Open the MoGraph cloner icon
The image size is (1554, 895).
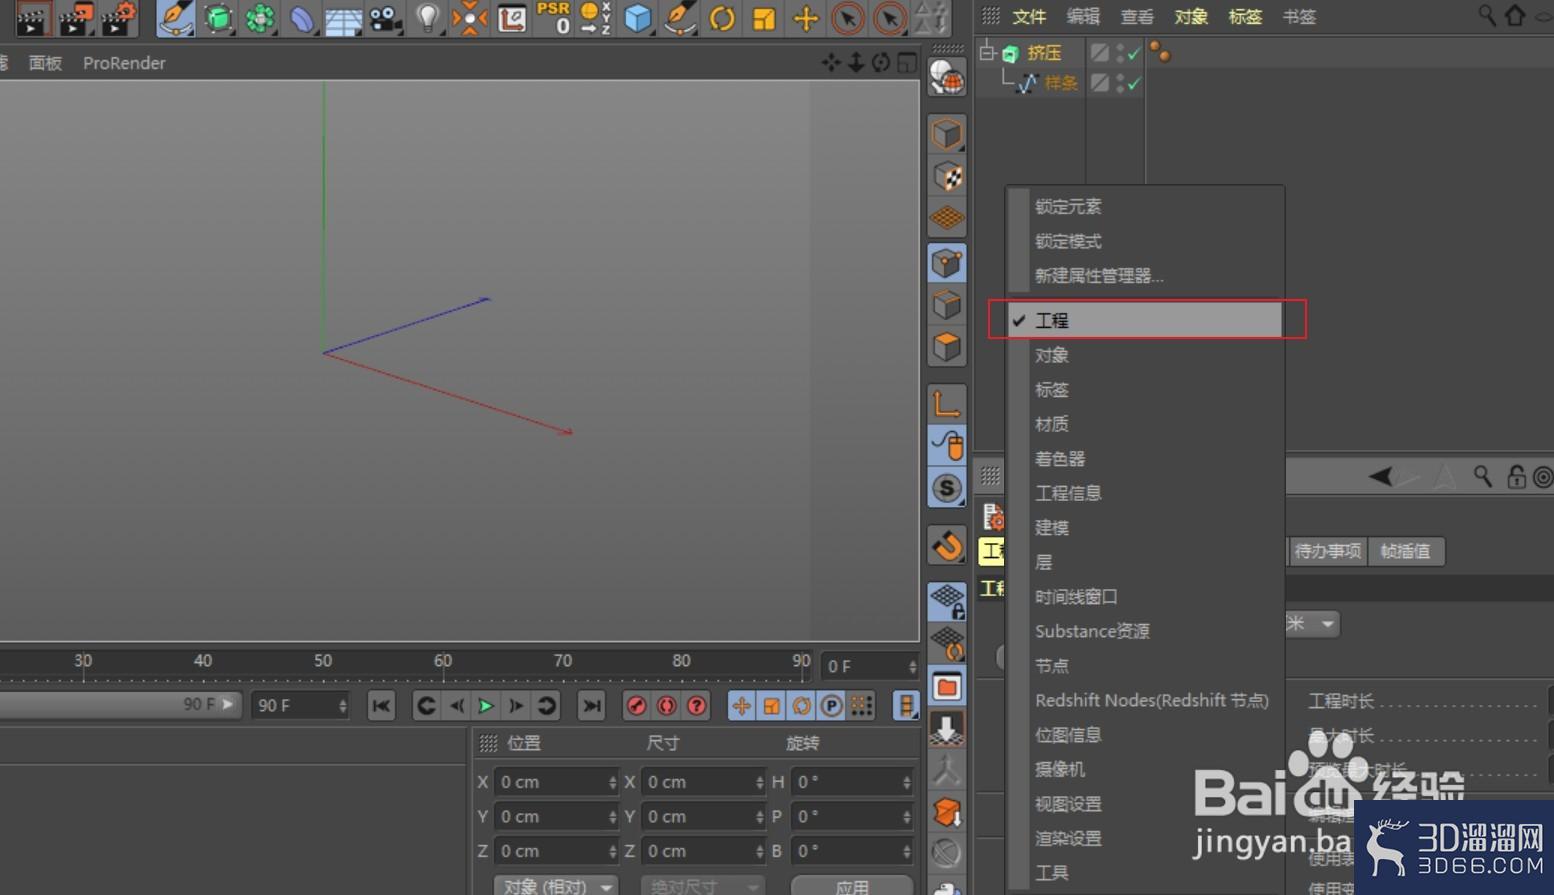coord(260,17)
